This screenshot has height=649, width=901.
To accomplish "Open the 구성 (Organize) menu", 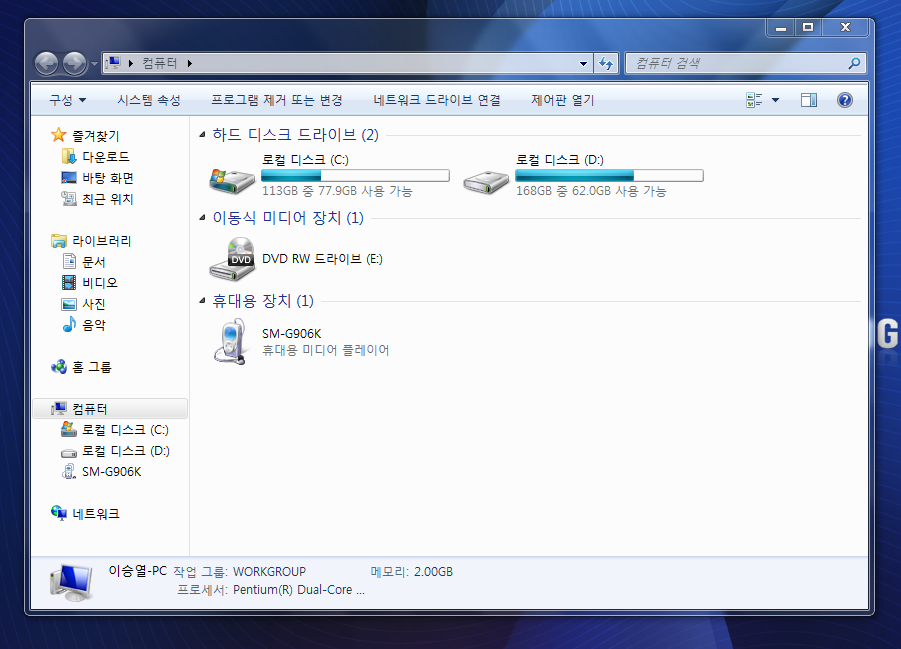I will pyautogui.click(x=67, y=100).
